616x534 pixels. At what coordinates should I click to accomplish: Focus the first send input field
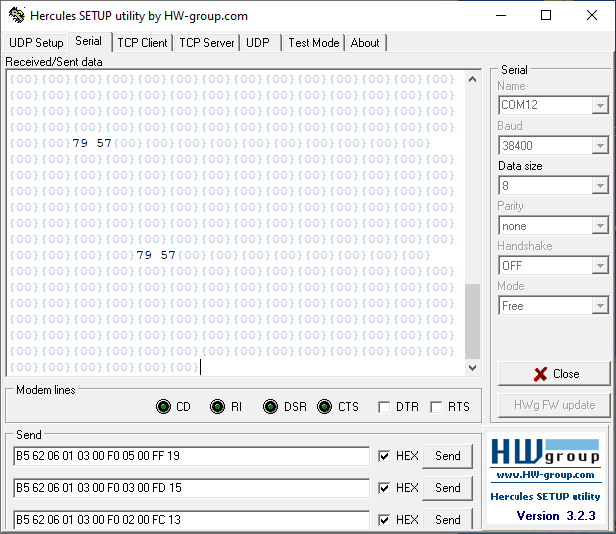coord(191,456)
